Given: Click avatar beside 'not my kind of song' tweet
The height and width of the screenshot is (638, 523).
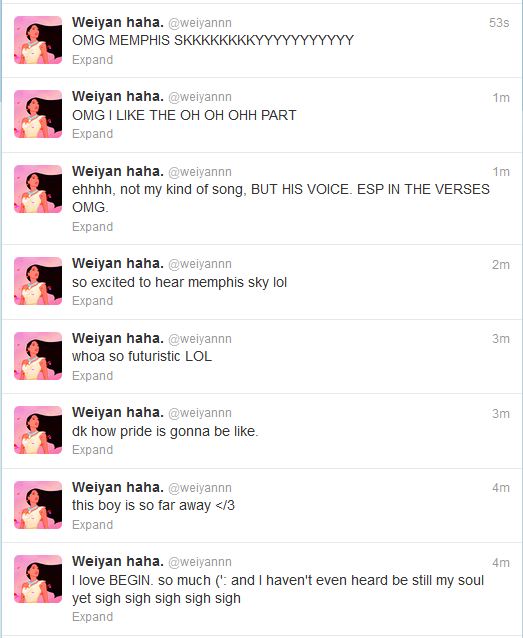Looking at the screenshot, I should tap(38, 189).
